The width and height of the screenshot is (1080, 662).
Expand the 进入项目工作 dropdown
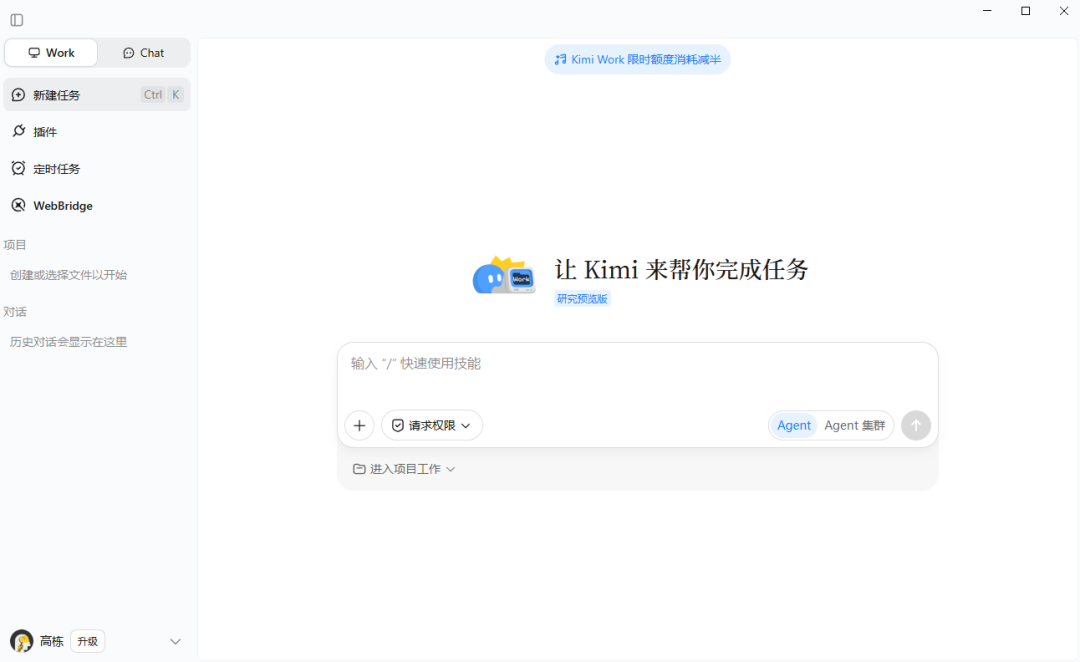pyautogui.click(x=404, y=469)
